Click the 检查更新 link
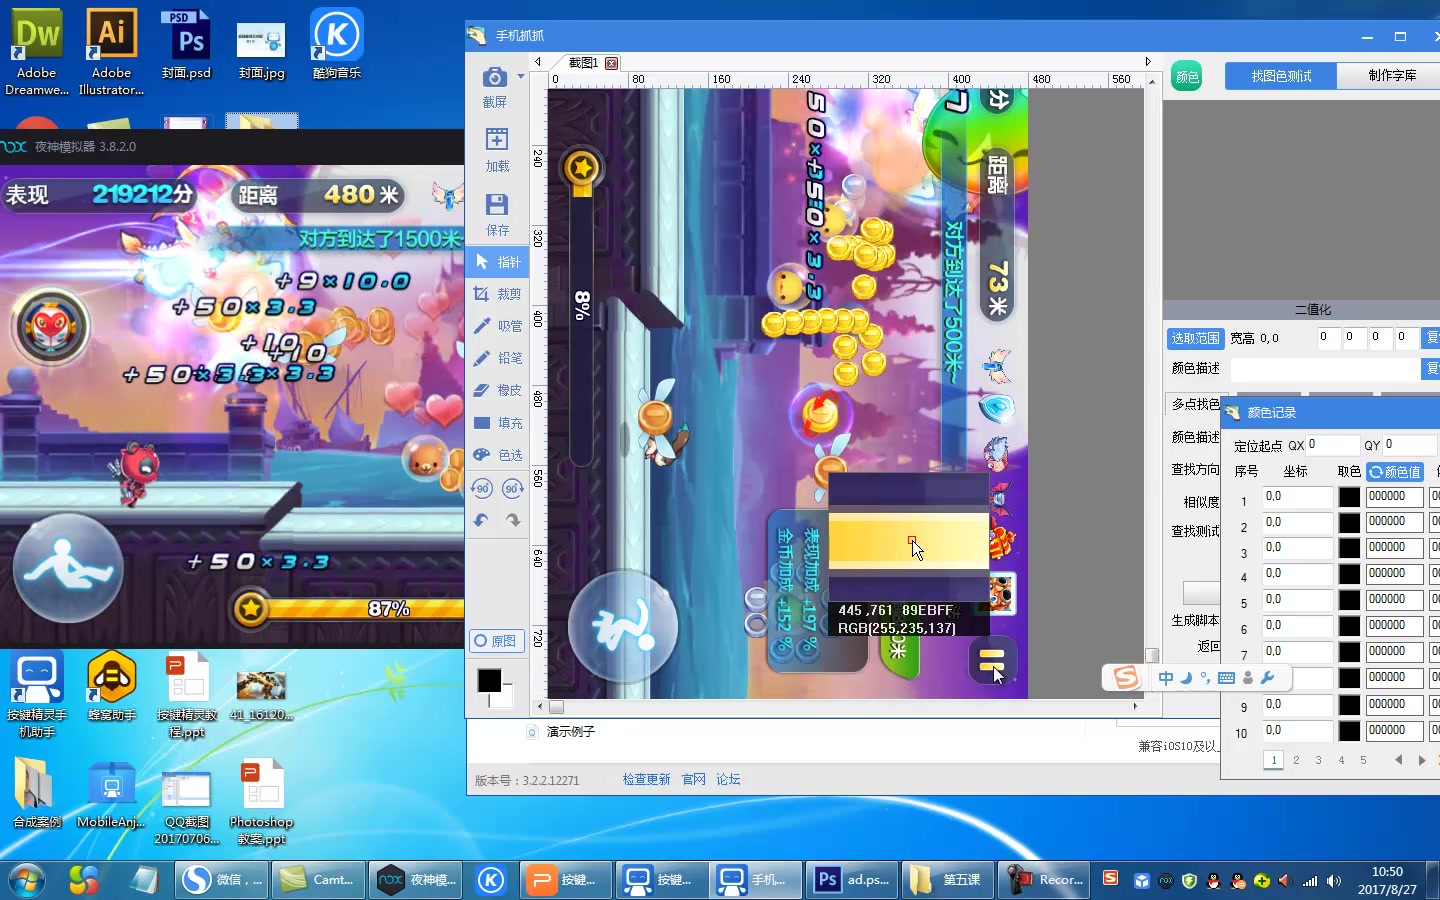1440x900 pixels. [646, 780]
